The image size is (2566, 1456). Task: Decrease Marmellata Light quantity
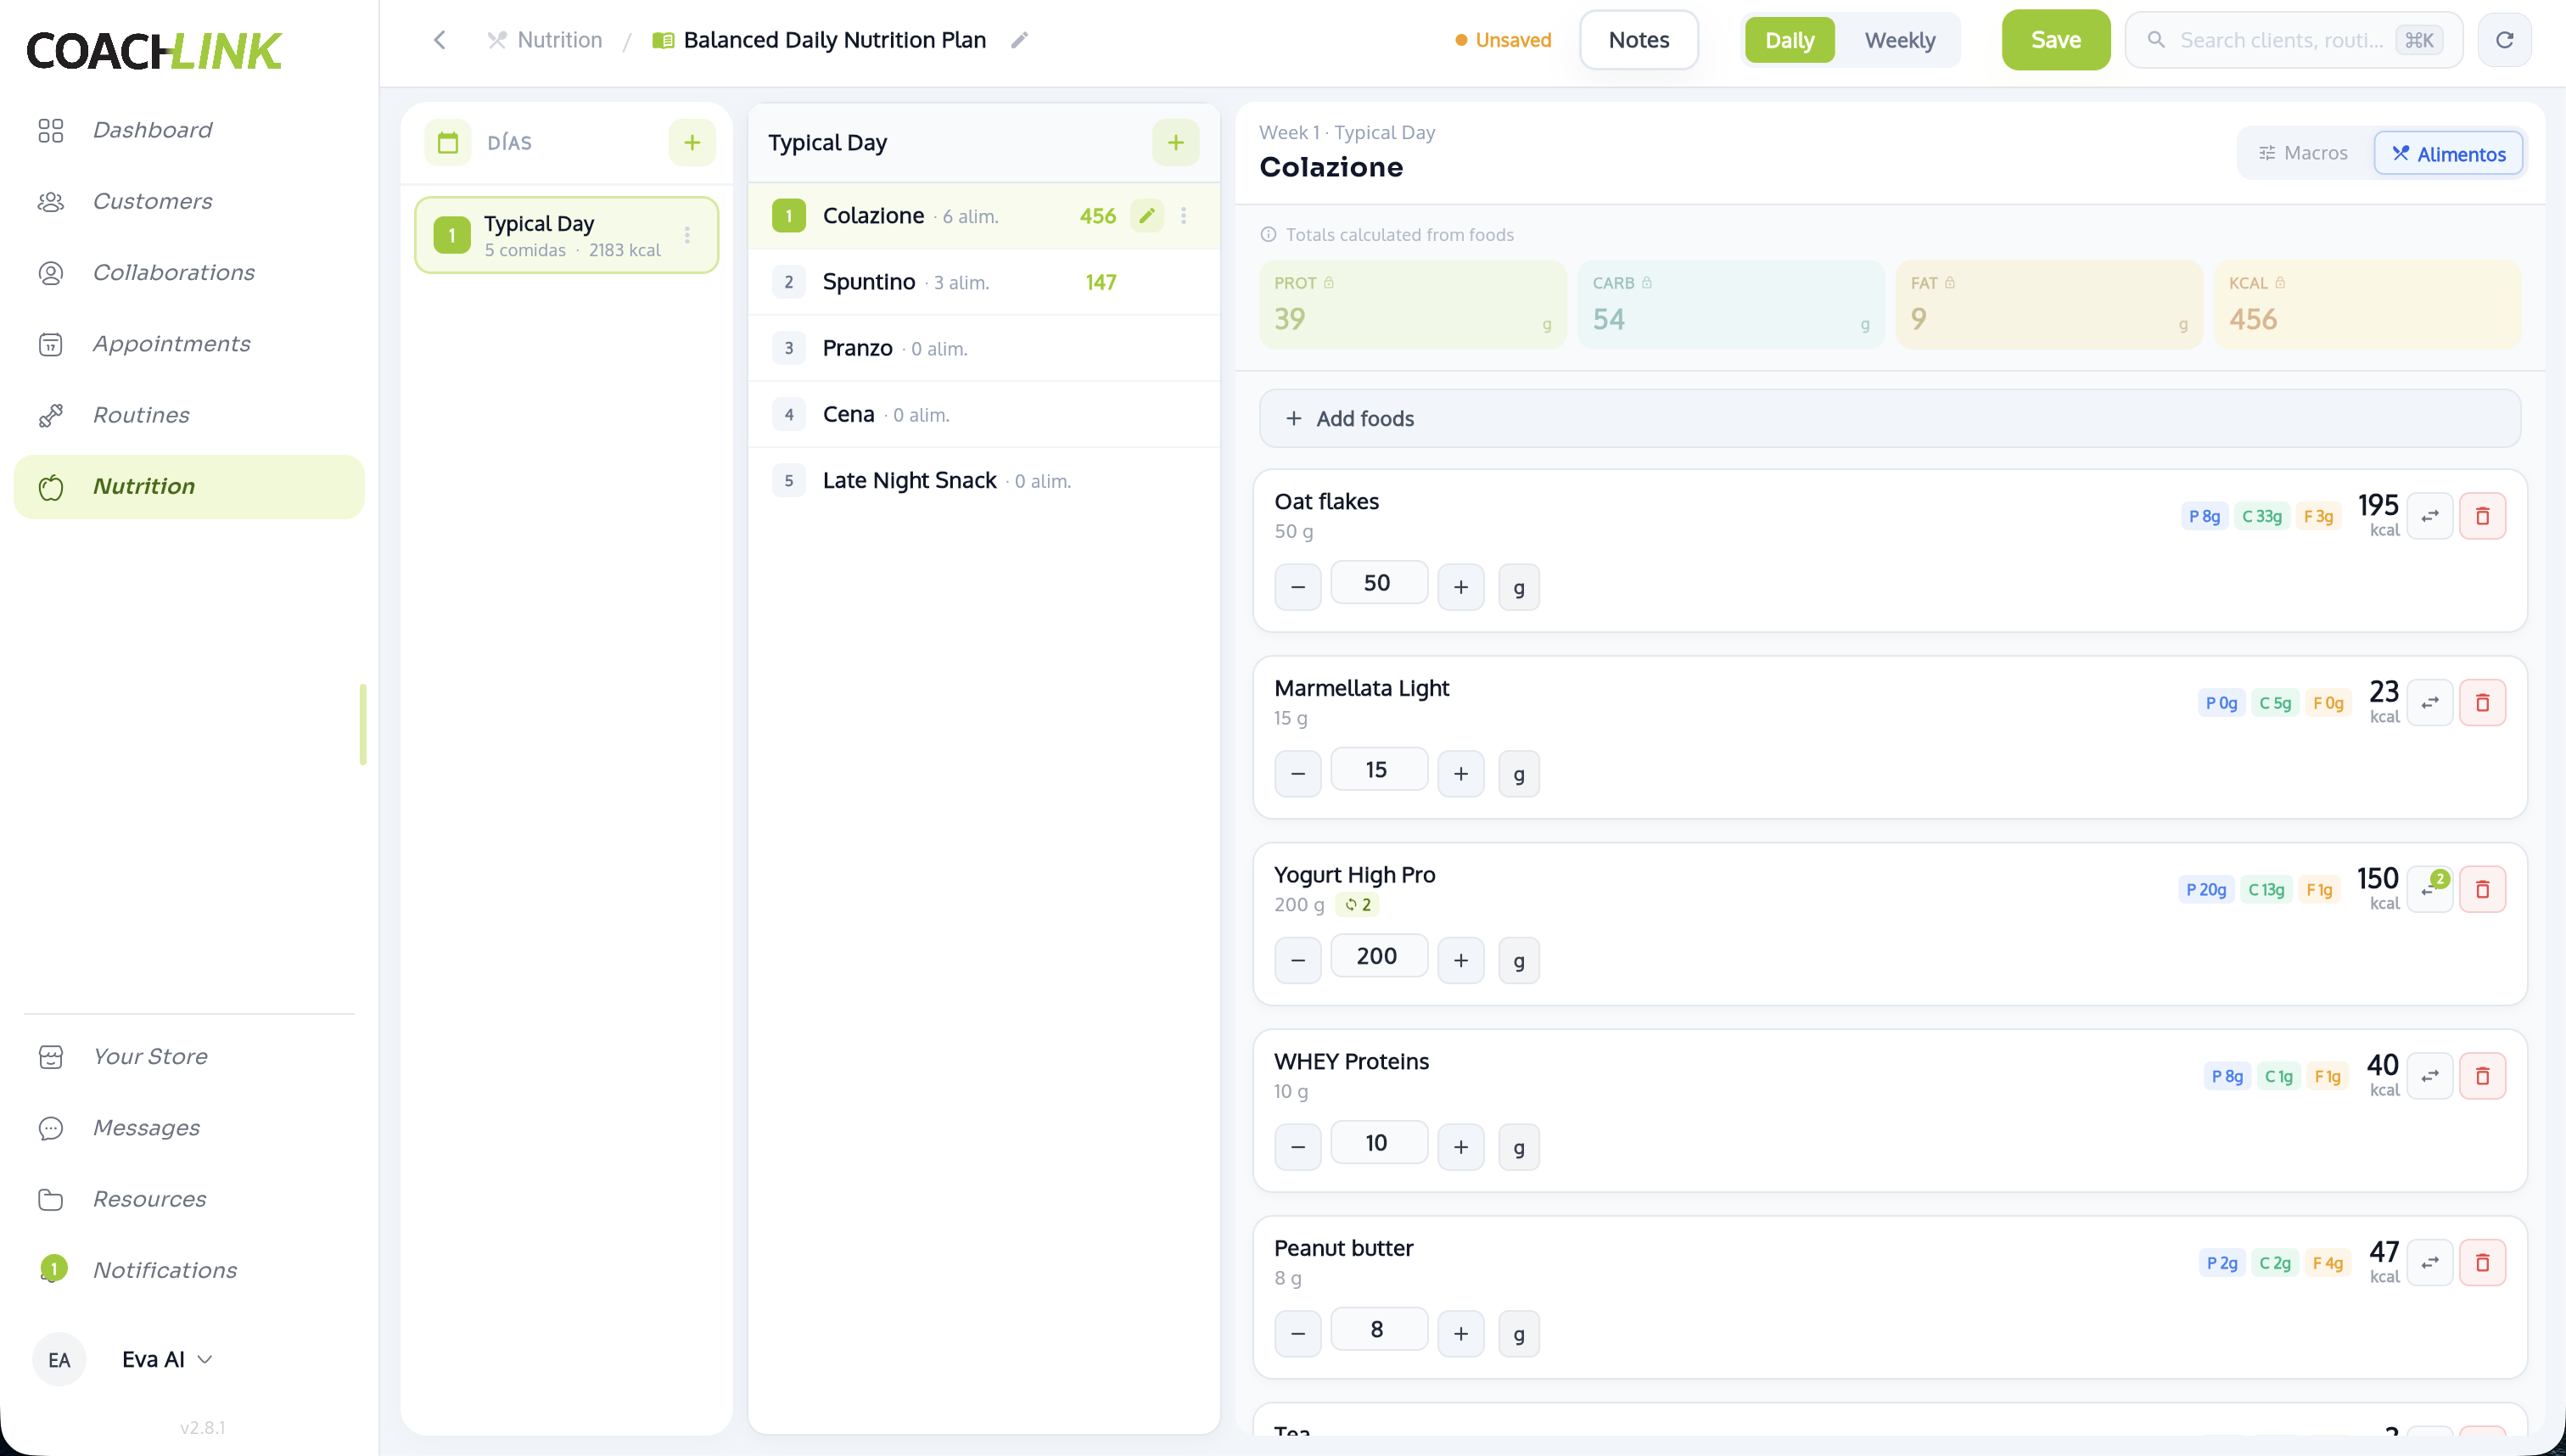(1297, 773)
